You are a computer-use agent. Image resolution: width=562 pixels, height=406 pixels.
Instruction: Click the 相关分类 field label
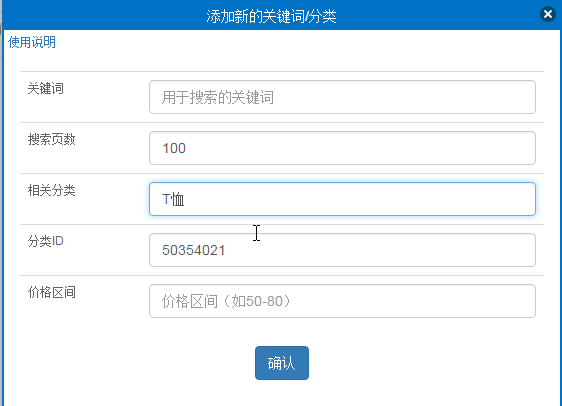[x=52, y=190]
